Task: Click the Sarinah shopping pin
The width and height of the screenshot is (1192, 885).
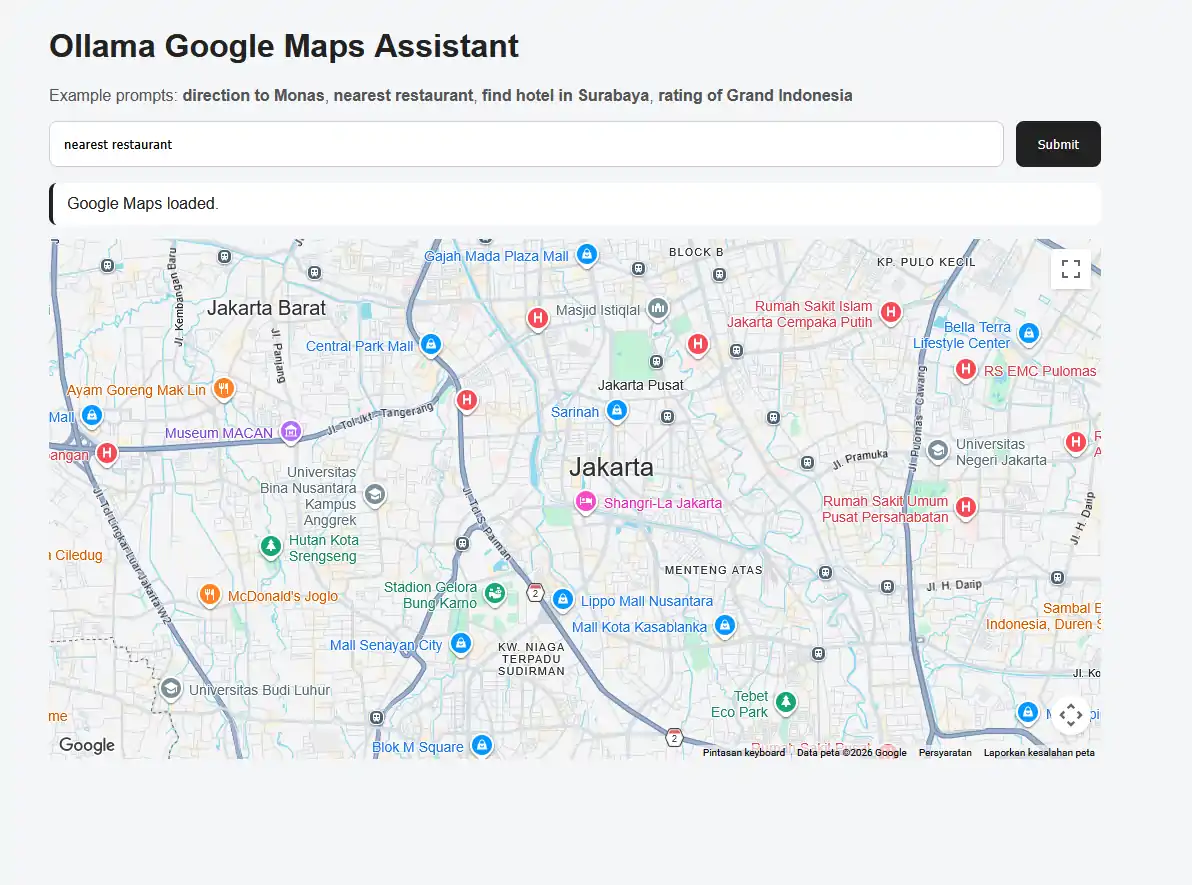Action: coord(617,411)
